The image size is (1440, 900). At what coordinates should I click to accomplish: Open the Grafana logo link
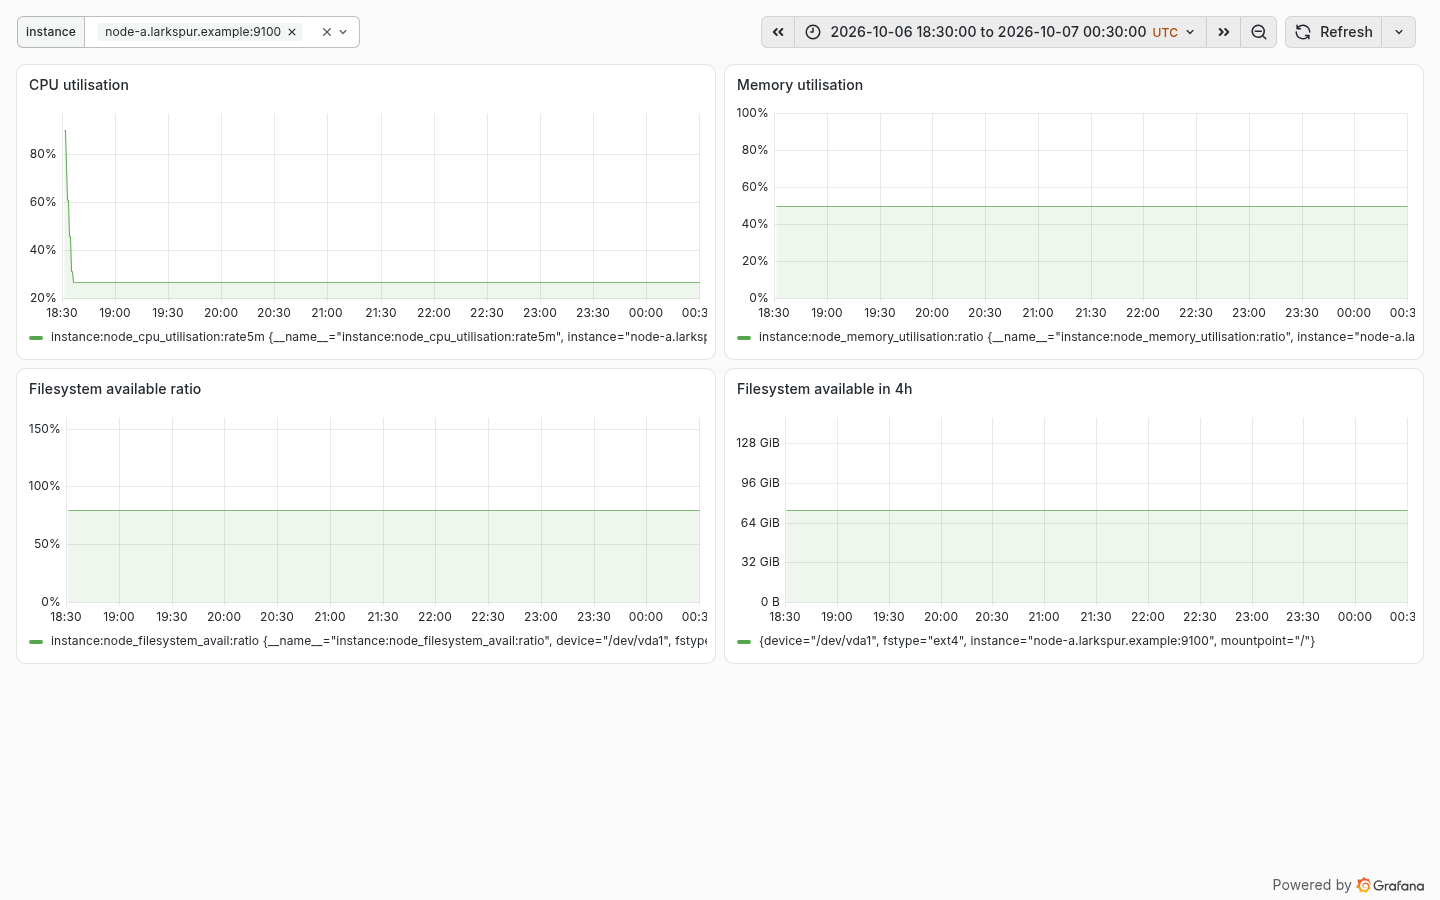click(x=1390, y=885)
